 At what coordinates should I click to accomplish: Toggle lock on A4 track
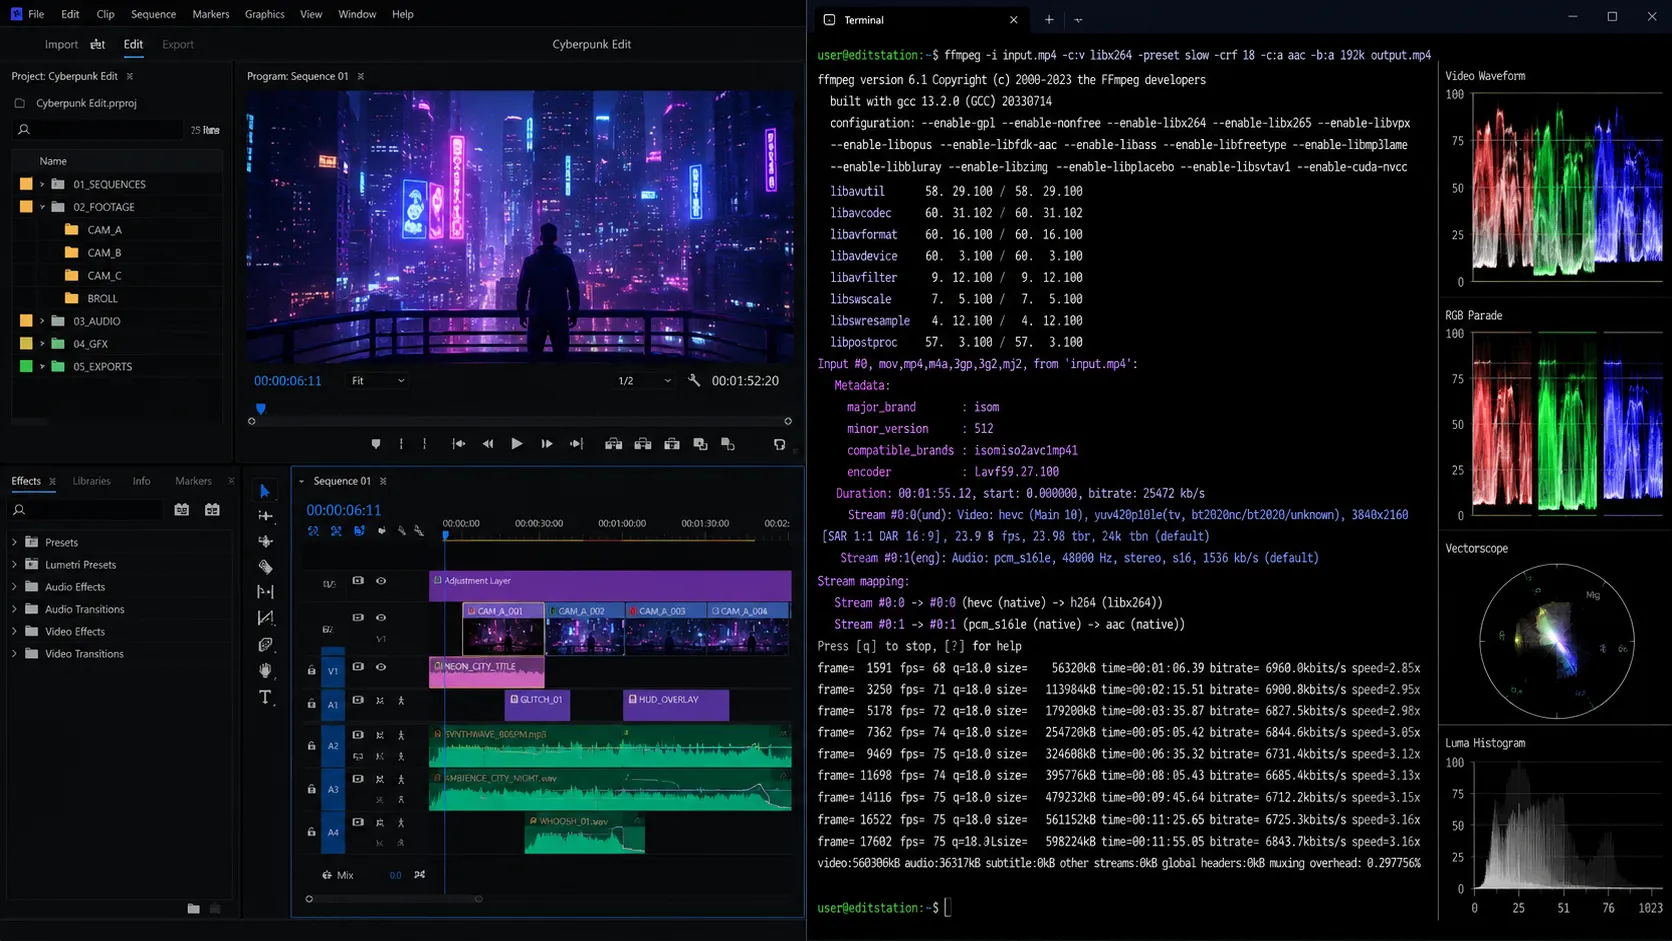click(x=311, y=832)
